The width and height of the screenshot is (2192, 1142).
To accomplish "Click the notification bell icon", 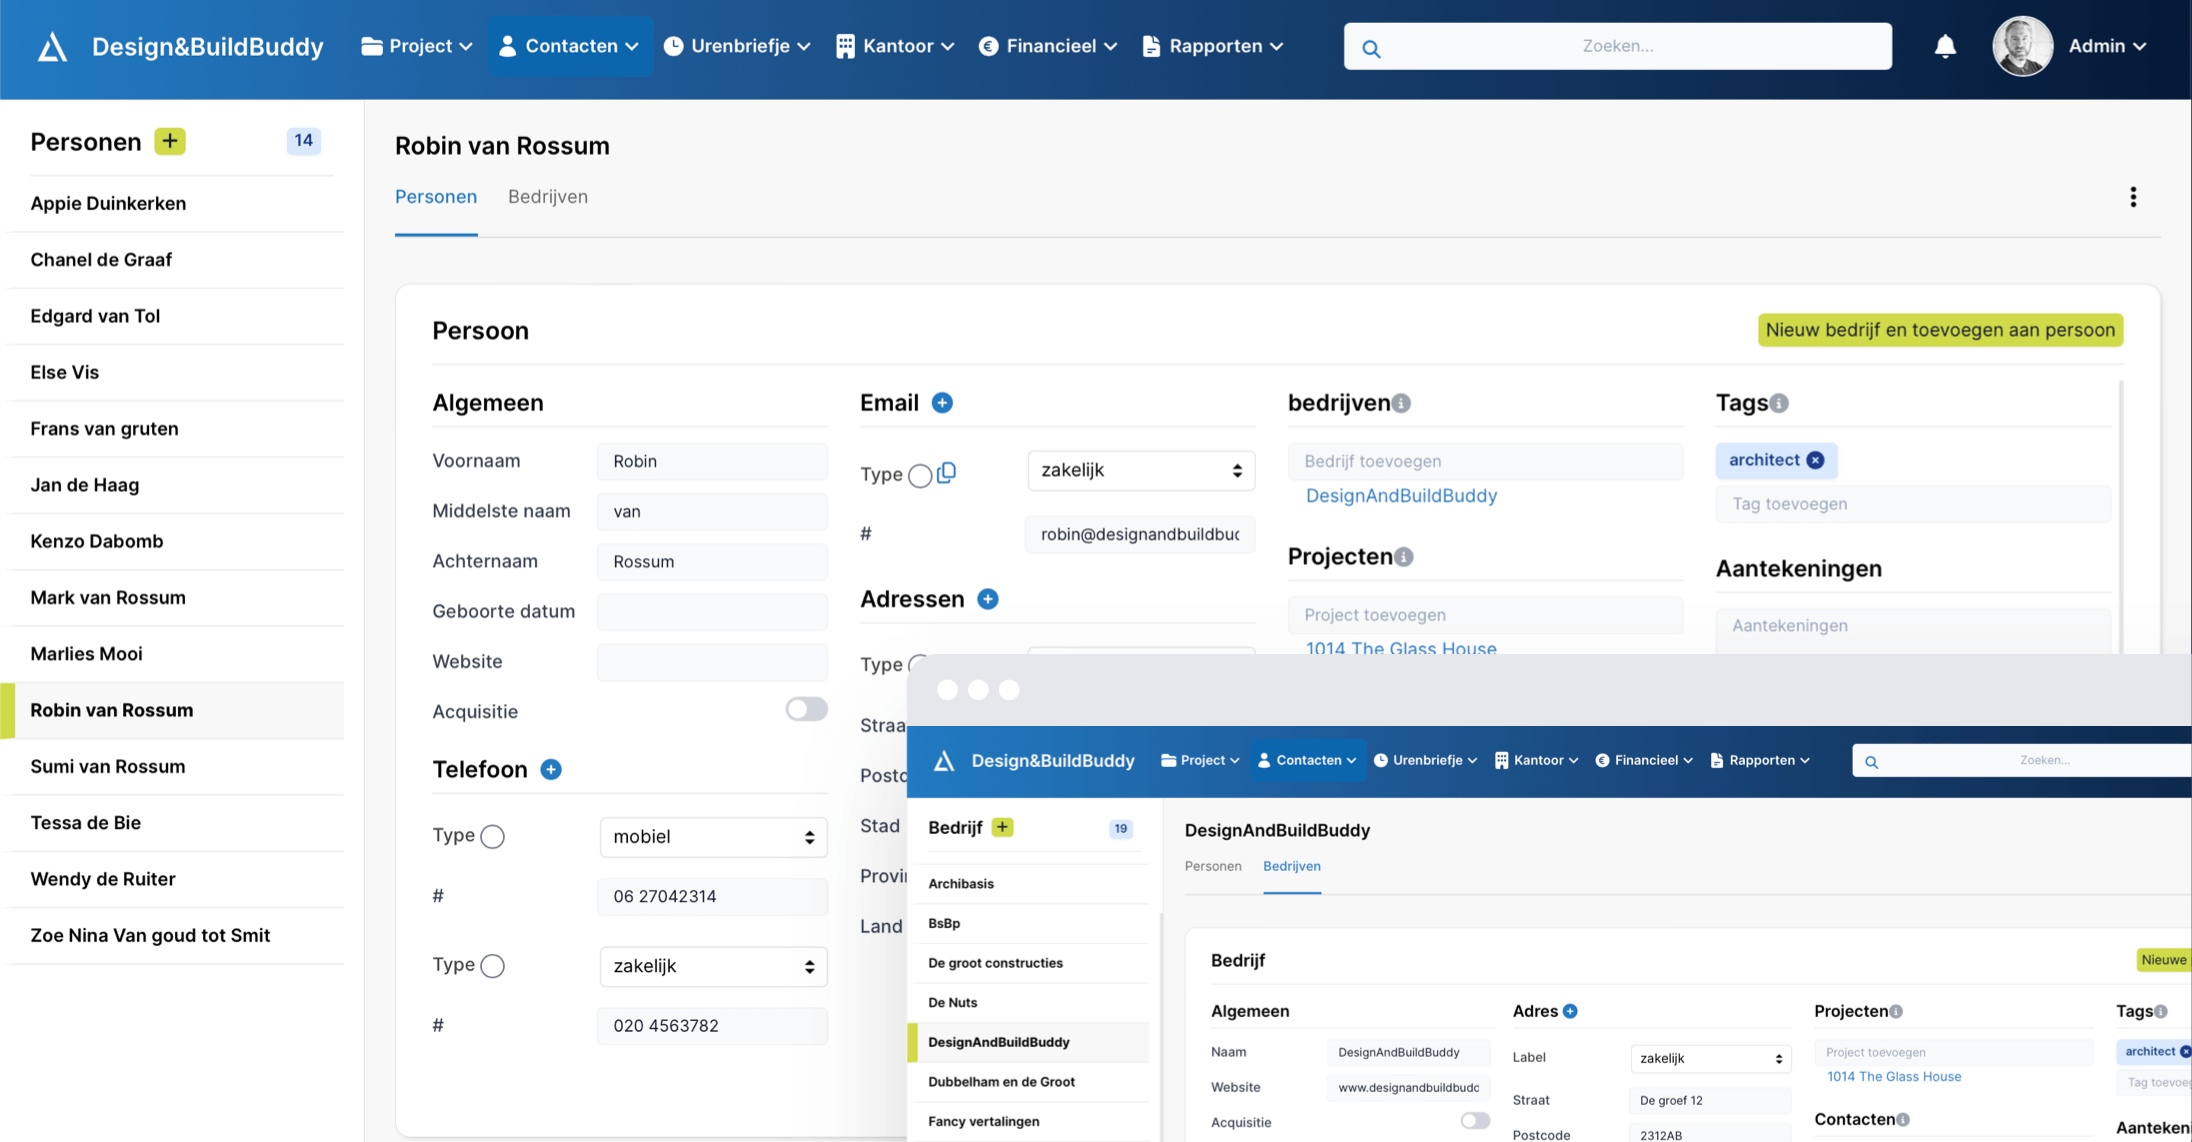I will tap(1945, 46).
